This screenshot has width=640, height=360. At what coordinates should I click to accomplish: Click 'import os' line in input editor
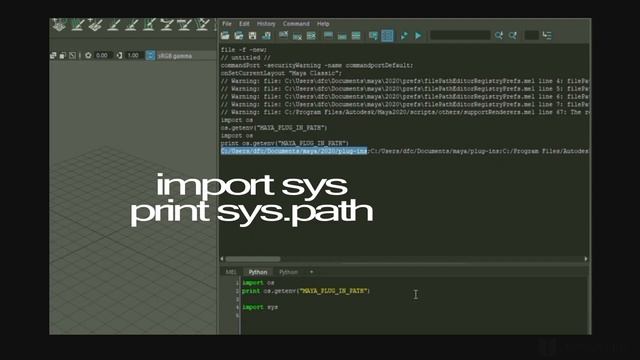pos(258,282)
